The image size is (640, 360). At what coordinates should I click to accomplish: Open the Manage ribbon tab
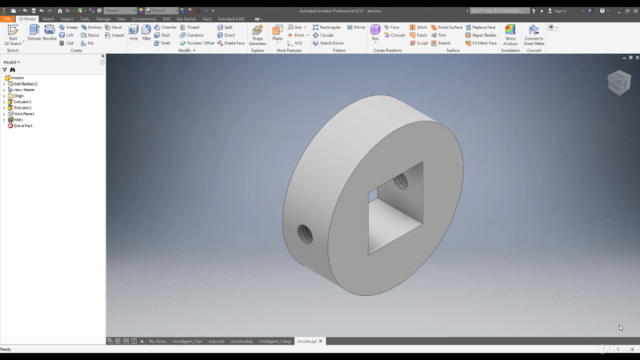click(103, 19)
